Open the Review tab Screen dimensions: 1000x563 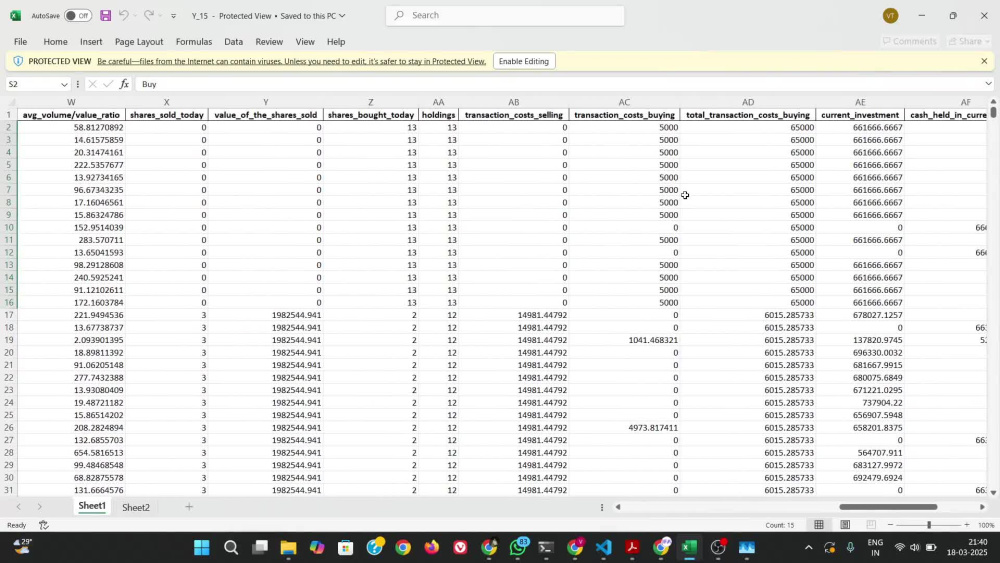pyautogui.click(x=269, y=41)
